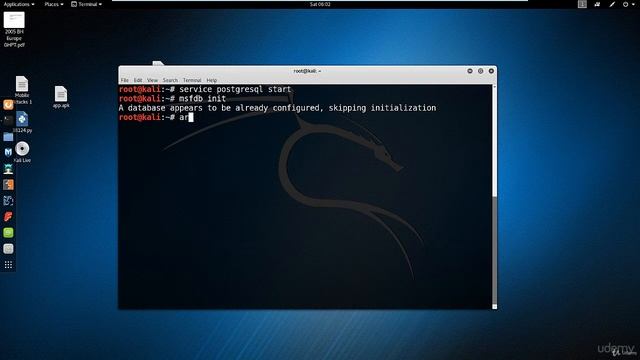Minimize the root@kali terminal window
Image resolution: width=640 pixels, height=360 pixels.
(x=470, y=71)
